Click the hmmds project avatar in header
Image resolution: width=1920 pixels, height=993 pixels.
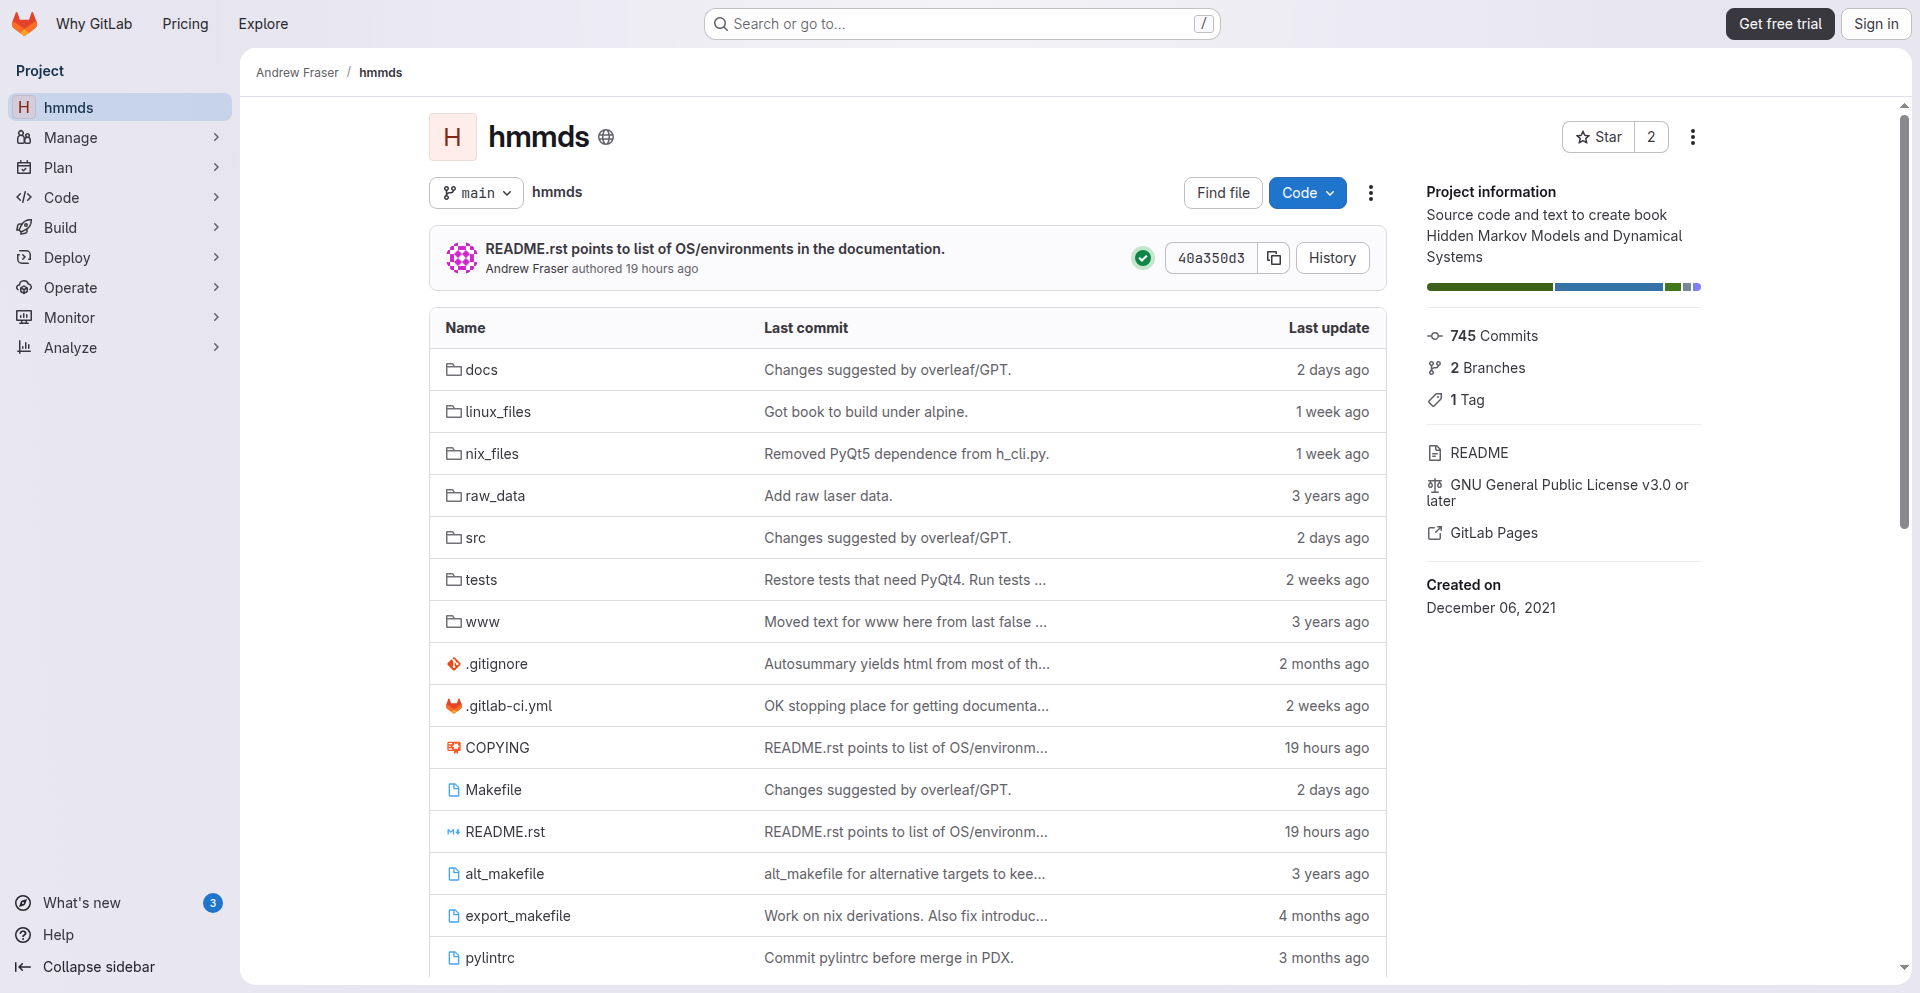pos(452,137)
